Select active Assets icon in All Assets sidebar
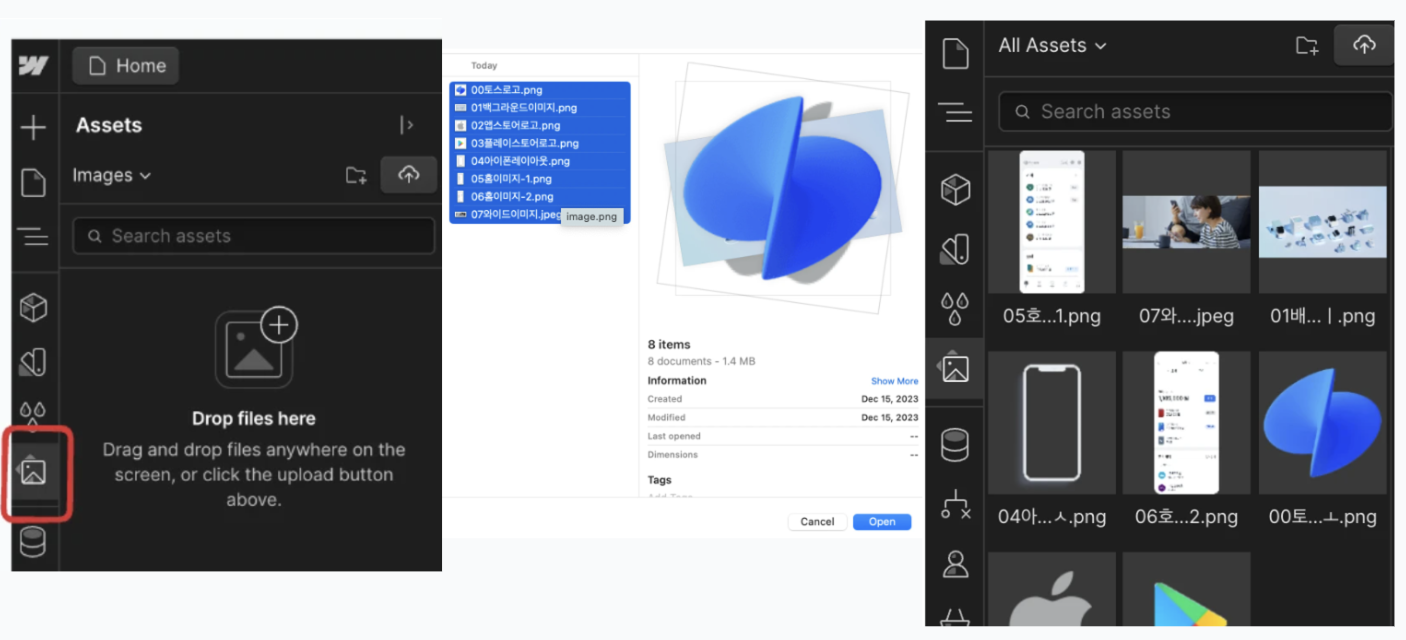 [956, 369]
